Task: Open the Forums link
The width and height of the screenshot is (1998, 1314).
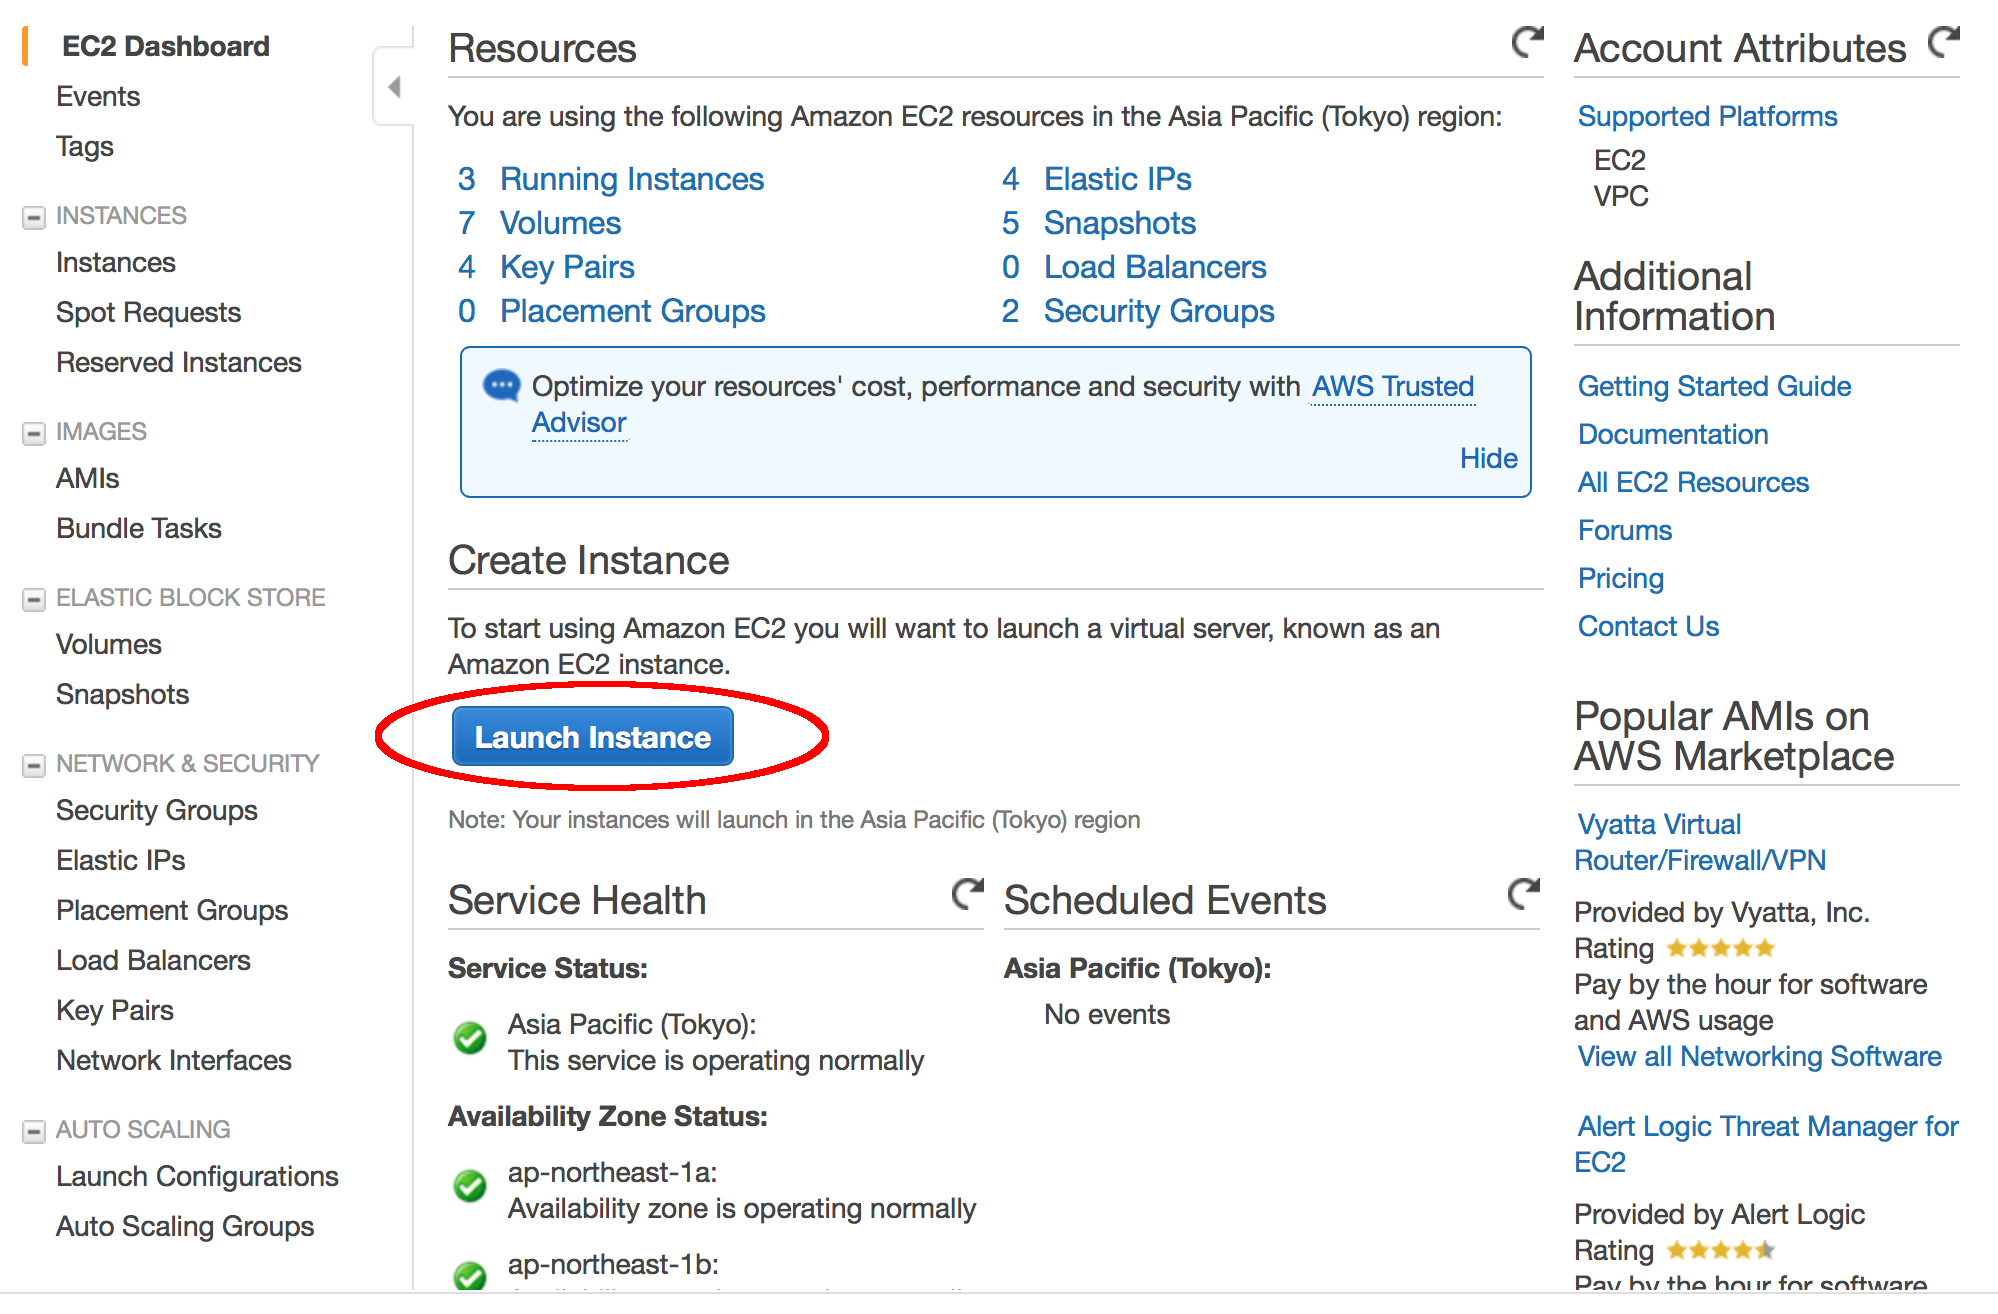Action: coord(1625,530)
